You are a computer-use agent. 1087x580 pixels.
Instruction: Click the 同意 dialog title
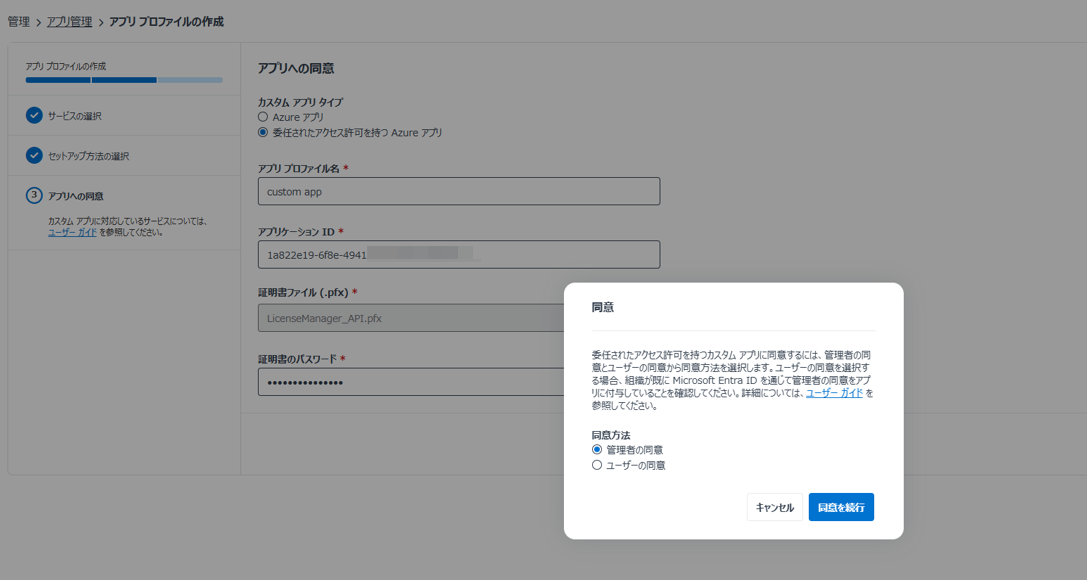tap(602, 307)
